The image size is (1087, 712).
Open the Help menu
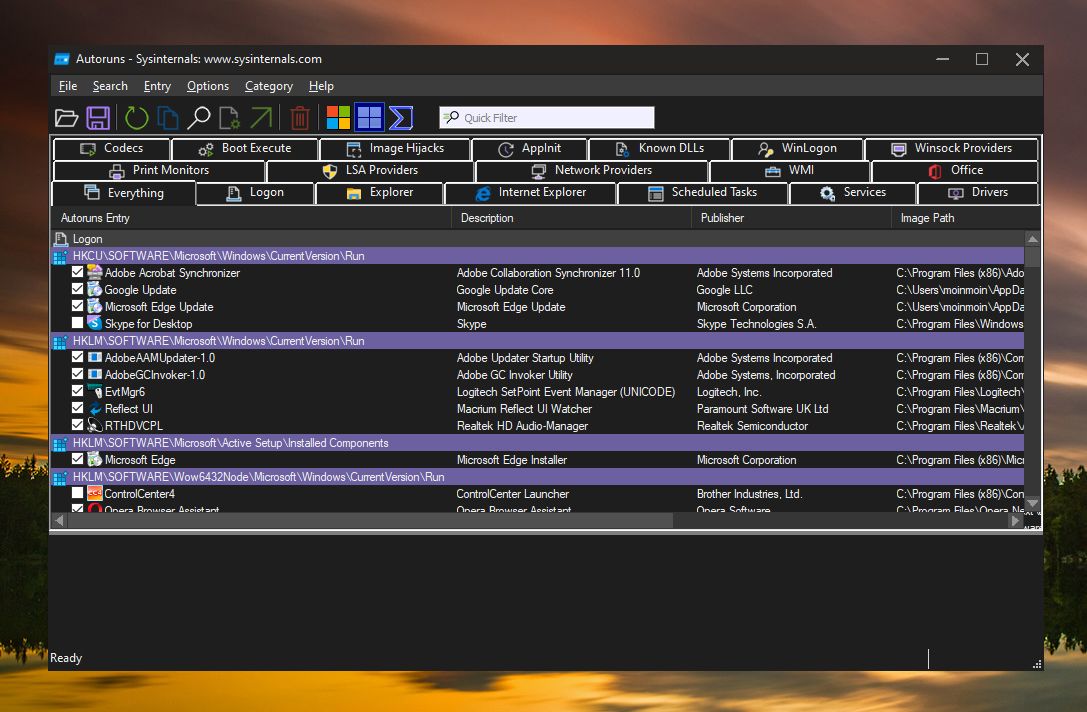(322, 86)
